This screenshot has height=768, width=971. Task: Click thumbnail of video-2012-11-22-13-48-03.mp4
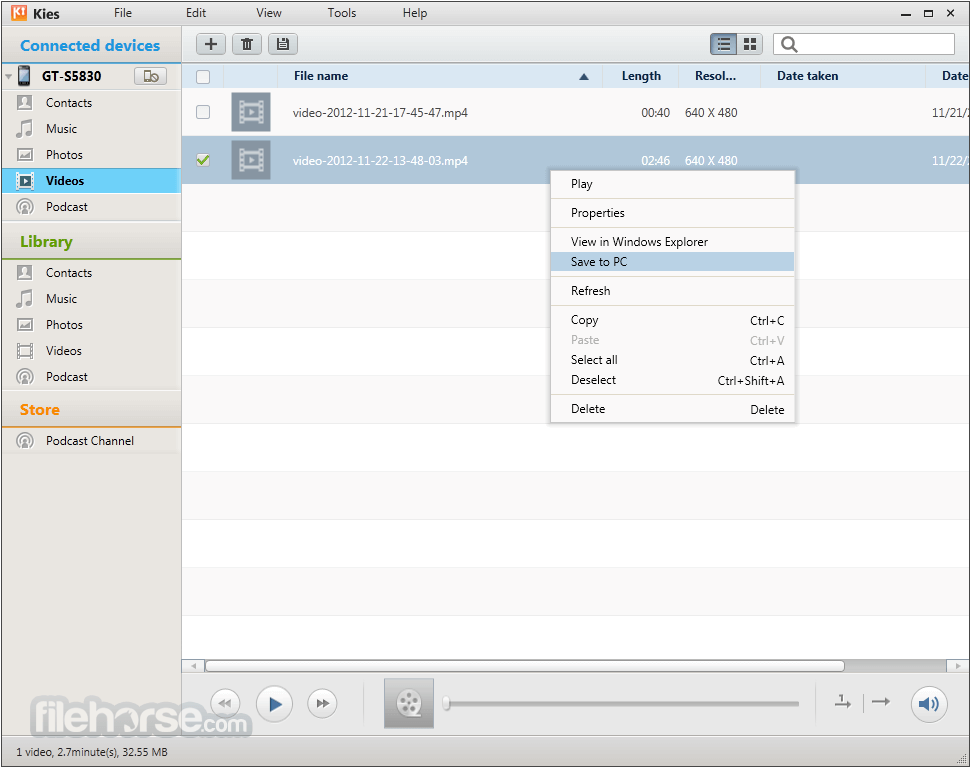pyautogui.click(x=251, y=160)
